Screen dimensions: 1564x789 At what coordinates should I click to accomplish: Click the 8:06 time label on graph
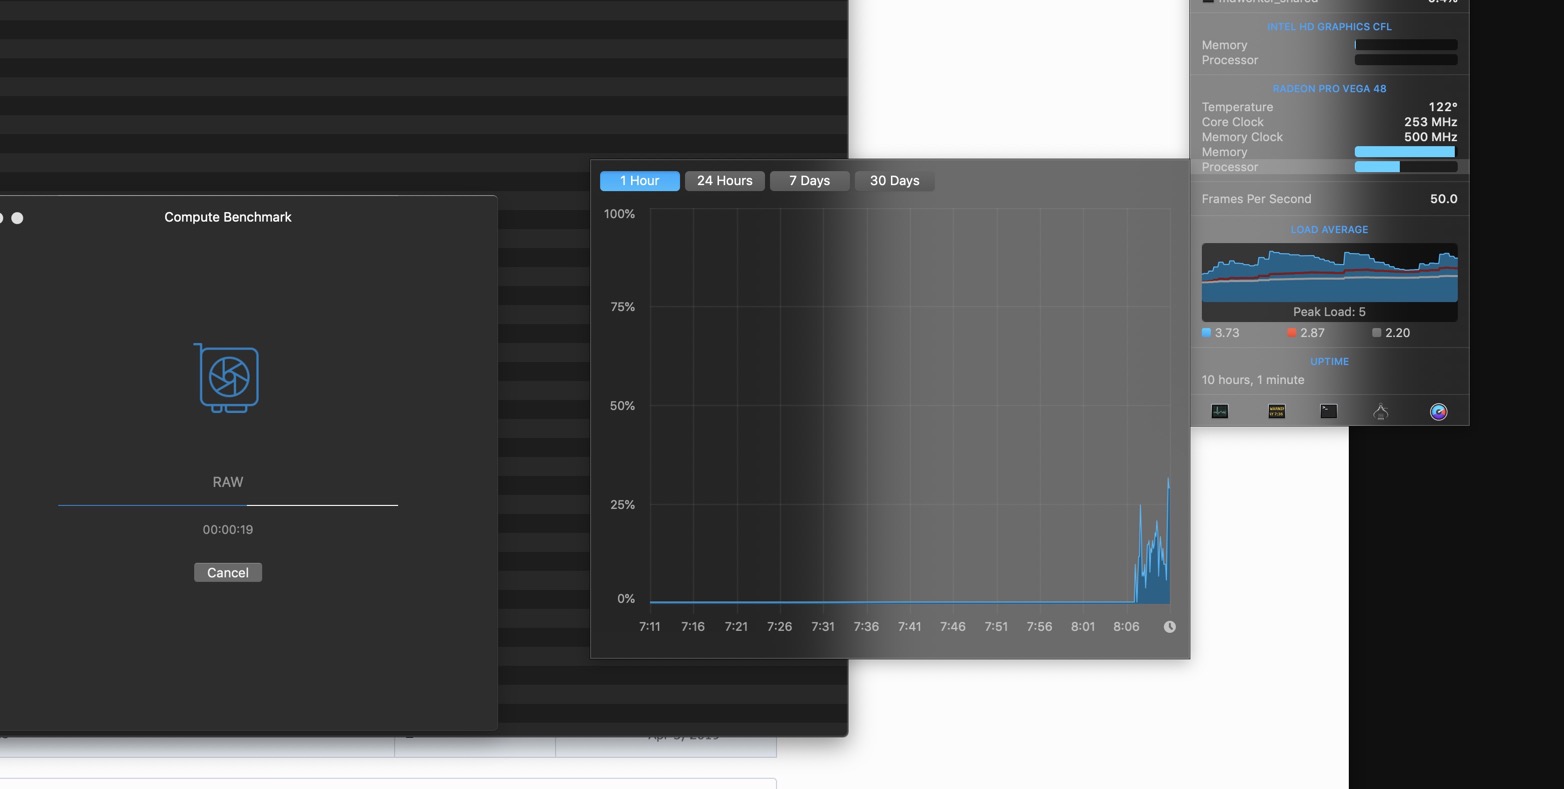pos(1126,627)
